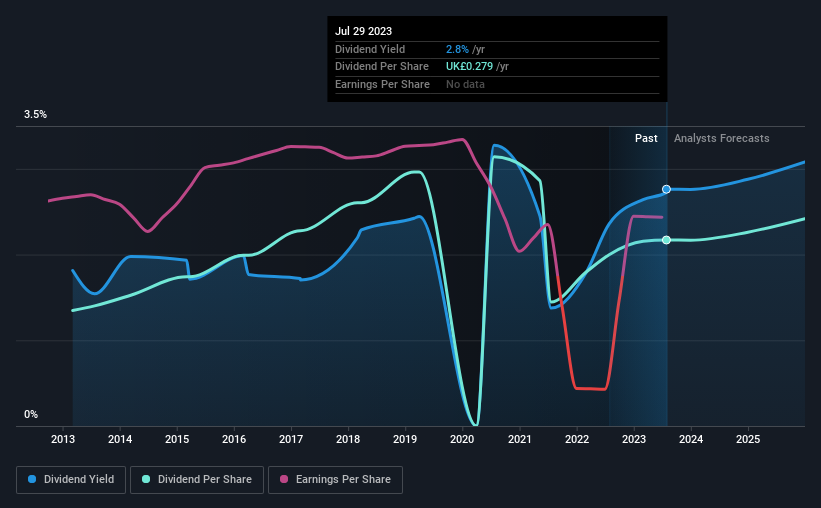Click the 3.5% y-axis label

35,114
